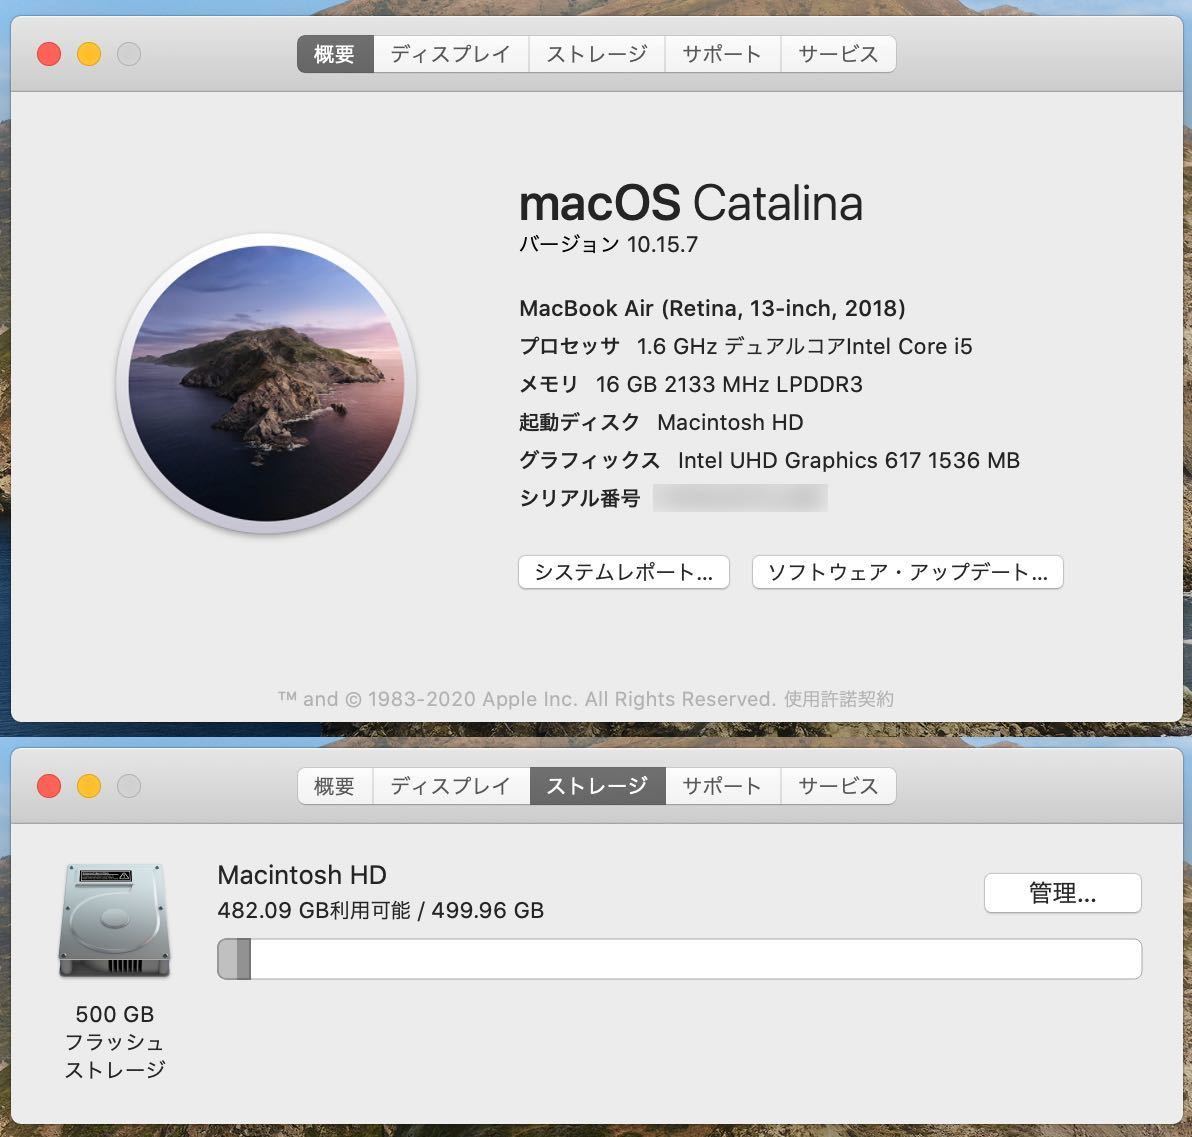Launch ソフトウェア・アップデート button
1192x1137 pixels.
(x=908, y=572)
